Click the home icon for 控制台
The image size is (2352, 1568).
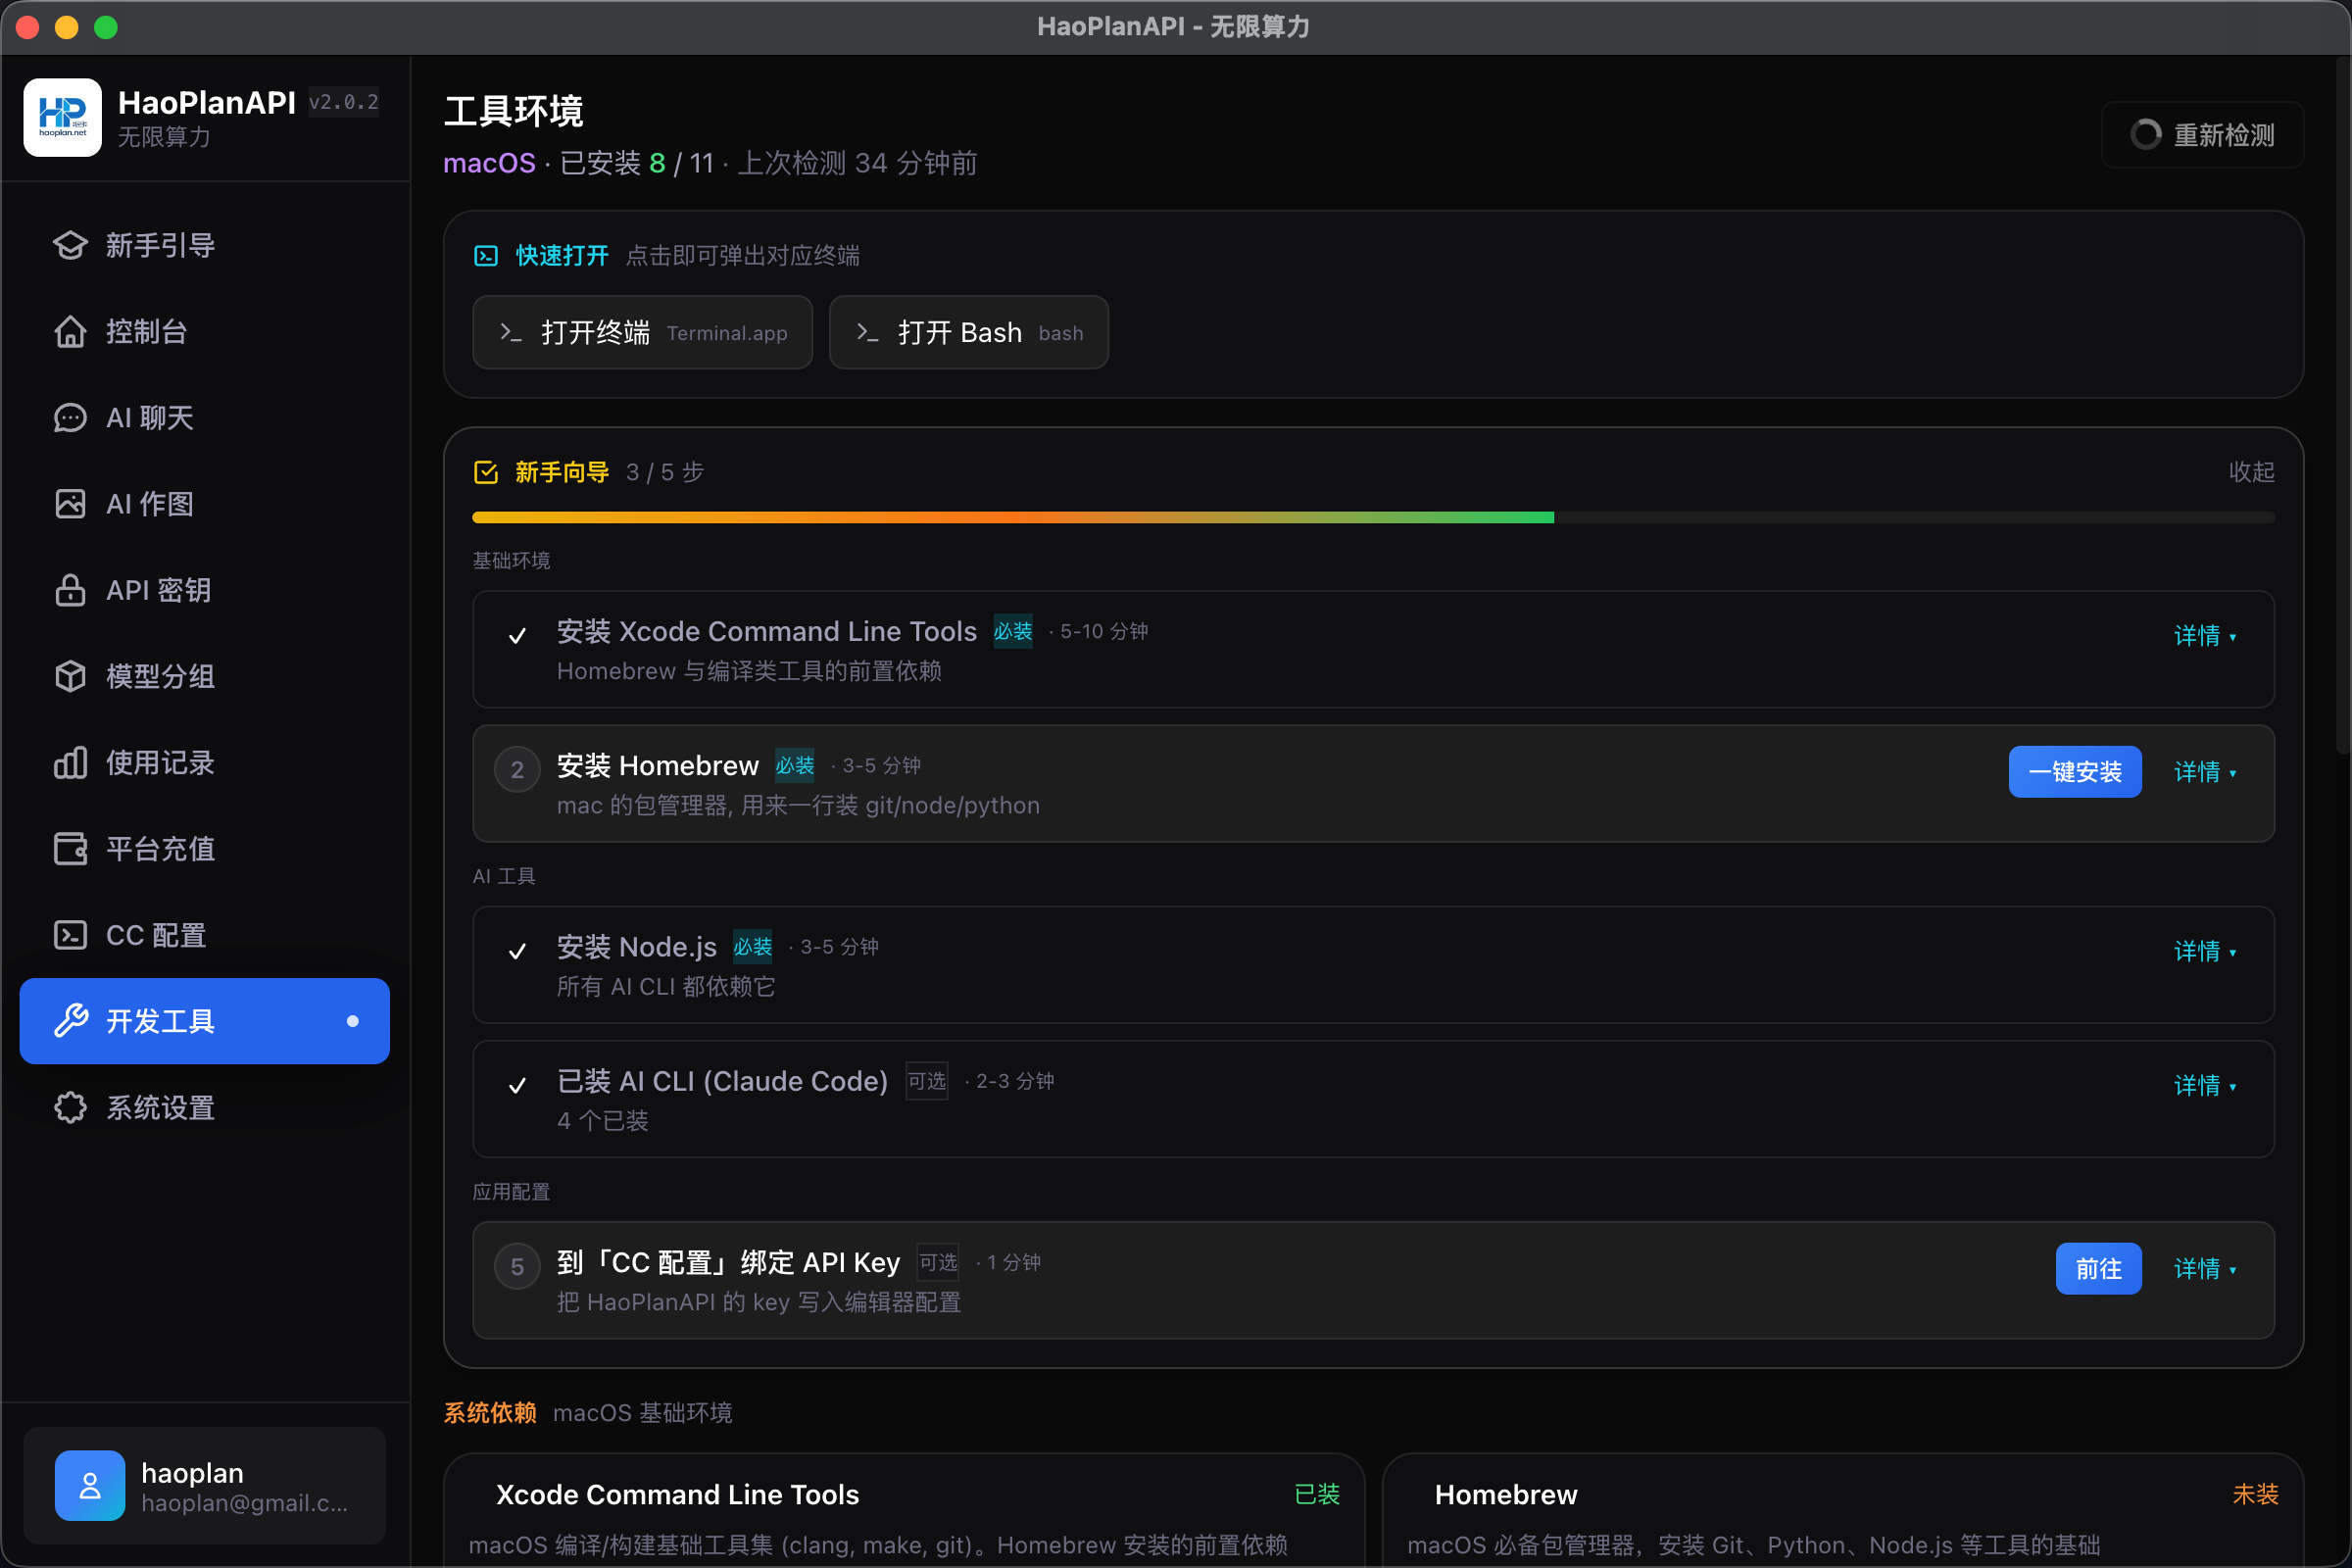click(x=70, y=331)
